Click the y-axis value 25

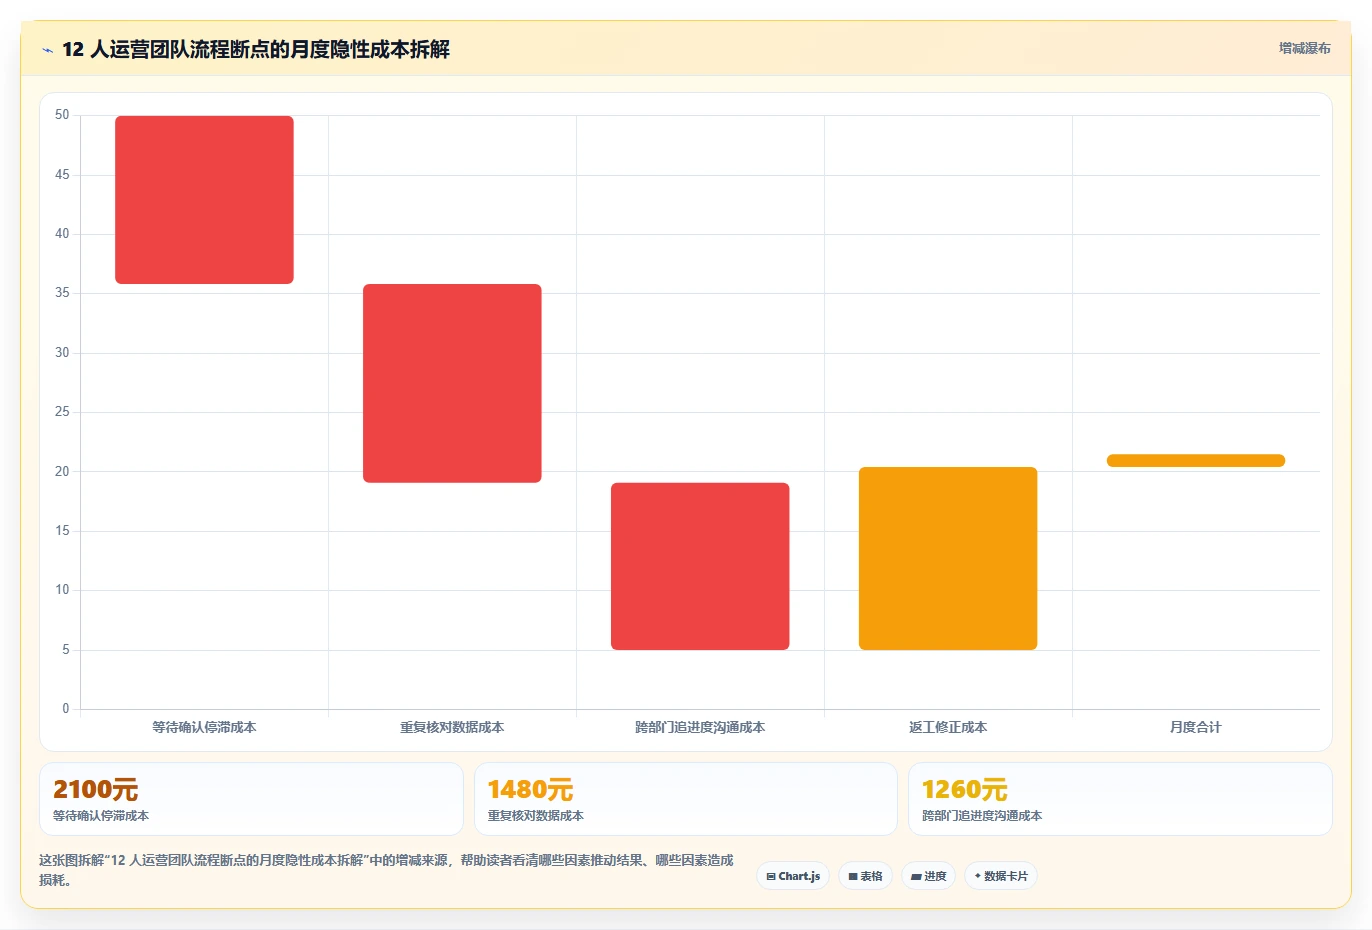(x=62, y=412)
